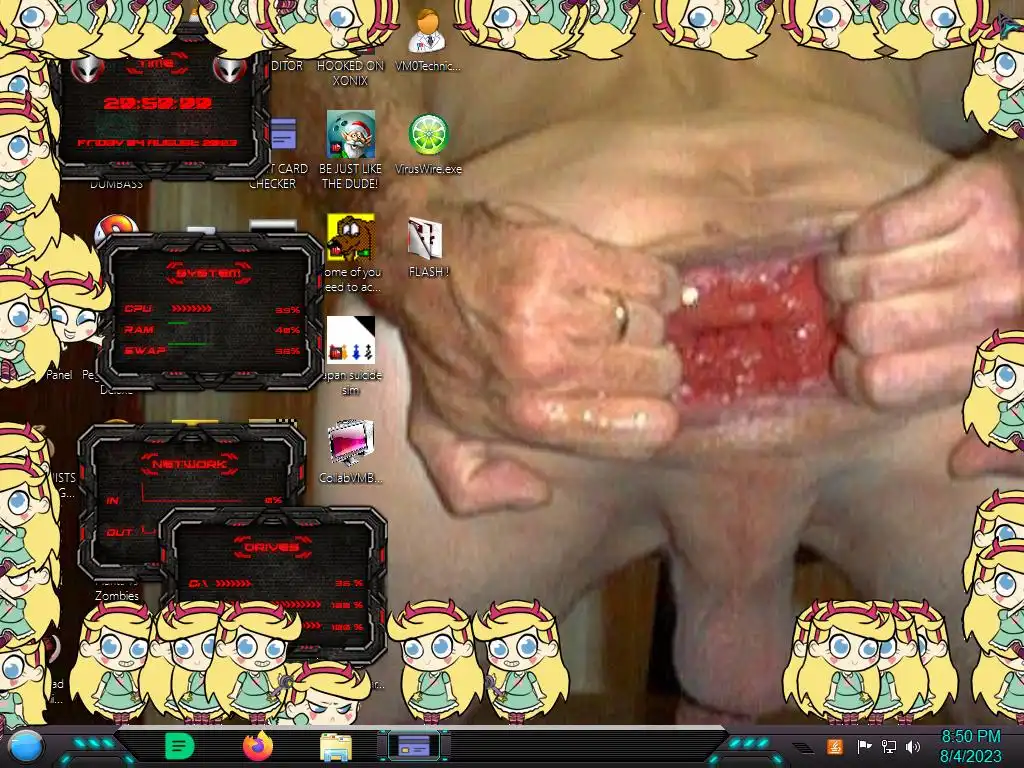Open the 8:50 PM clock and date

(x=970, y=746)
